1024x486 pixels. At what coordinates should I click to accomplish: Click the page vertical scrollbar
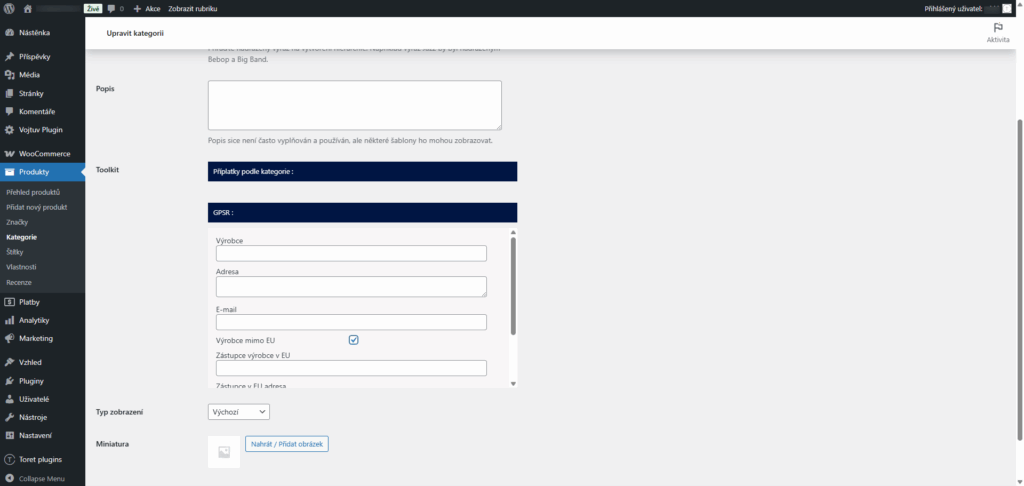point(1020,281)
